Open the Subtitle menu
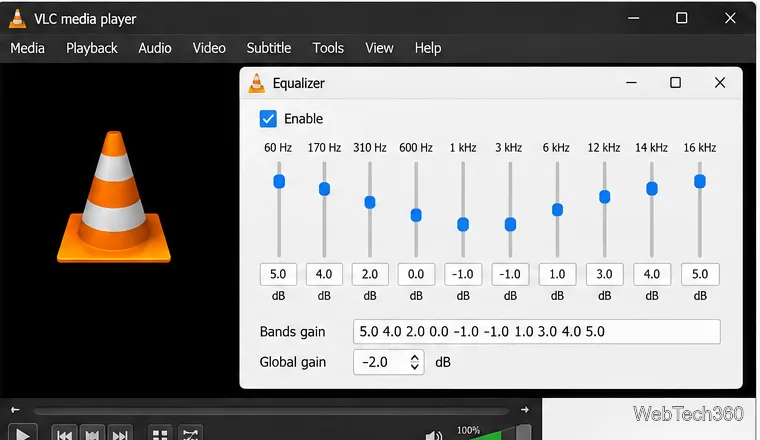The height and width of the screenshot is (440, 760). click(x=269, y=48)
